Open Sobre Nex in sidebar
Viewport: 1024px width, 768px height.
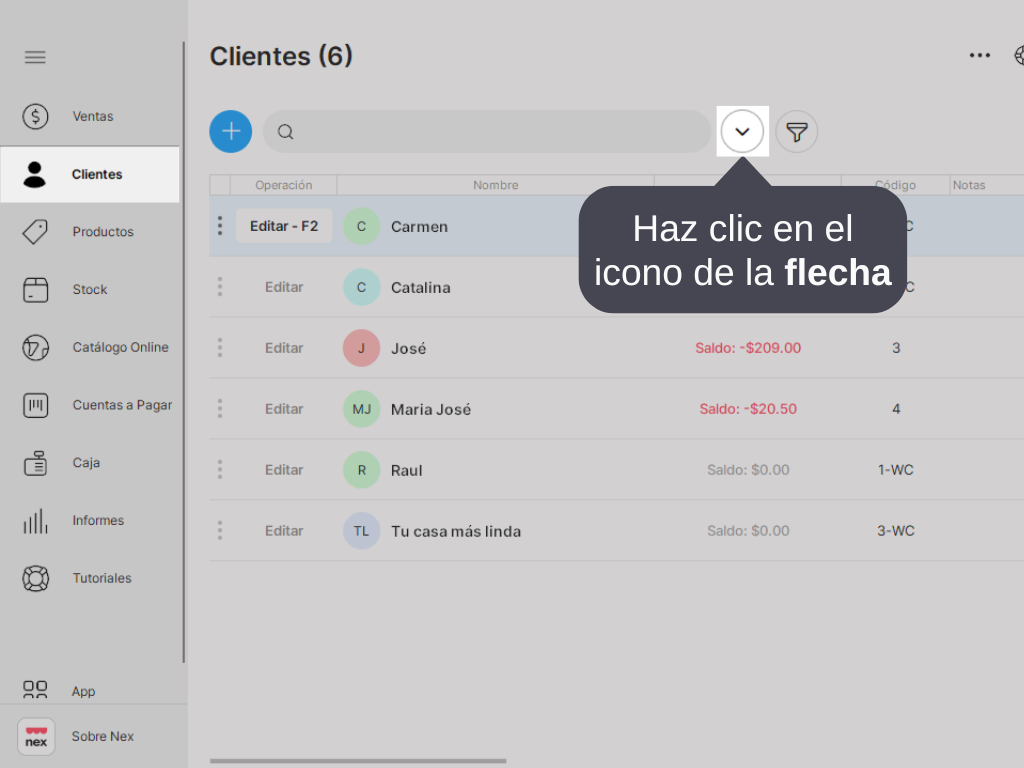coord(103,737)
